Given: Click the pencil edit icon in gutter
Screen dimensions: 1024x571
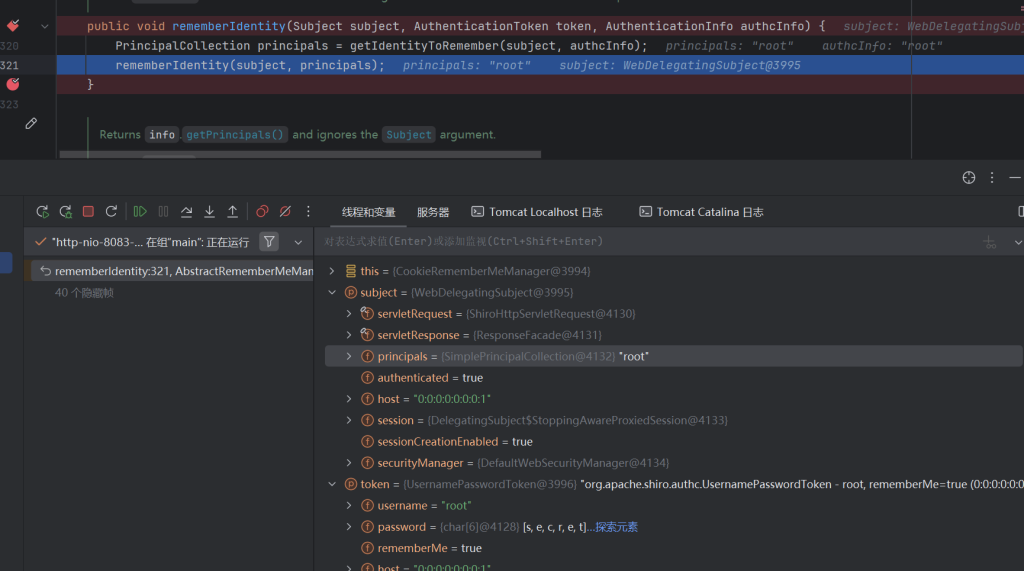Looking at the screenshot, I should 31,124.
